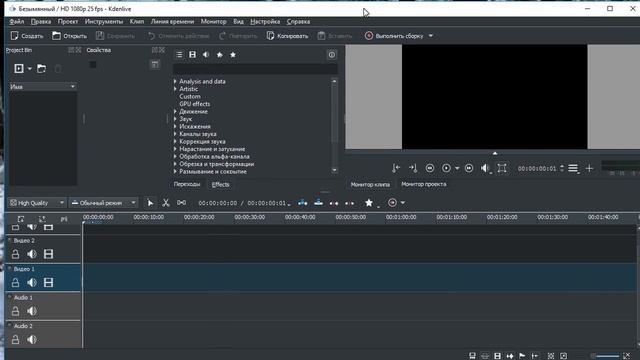This screenshot has height=360, width=640.
Task: Switch to the Переходы tab
Action: 187,184
